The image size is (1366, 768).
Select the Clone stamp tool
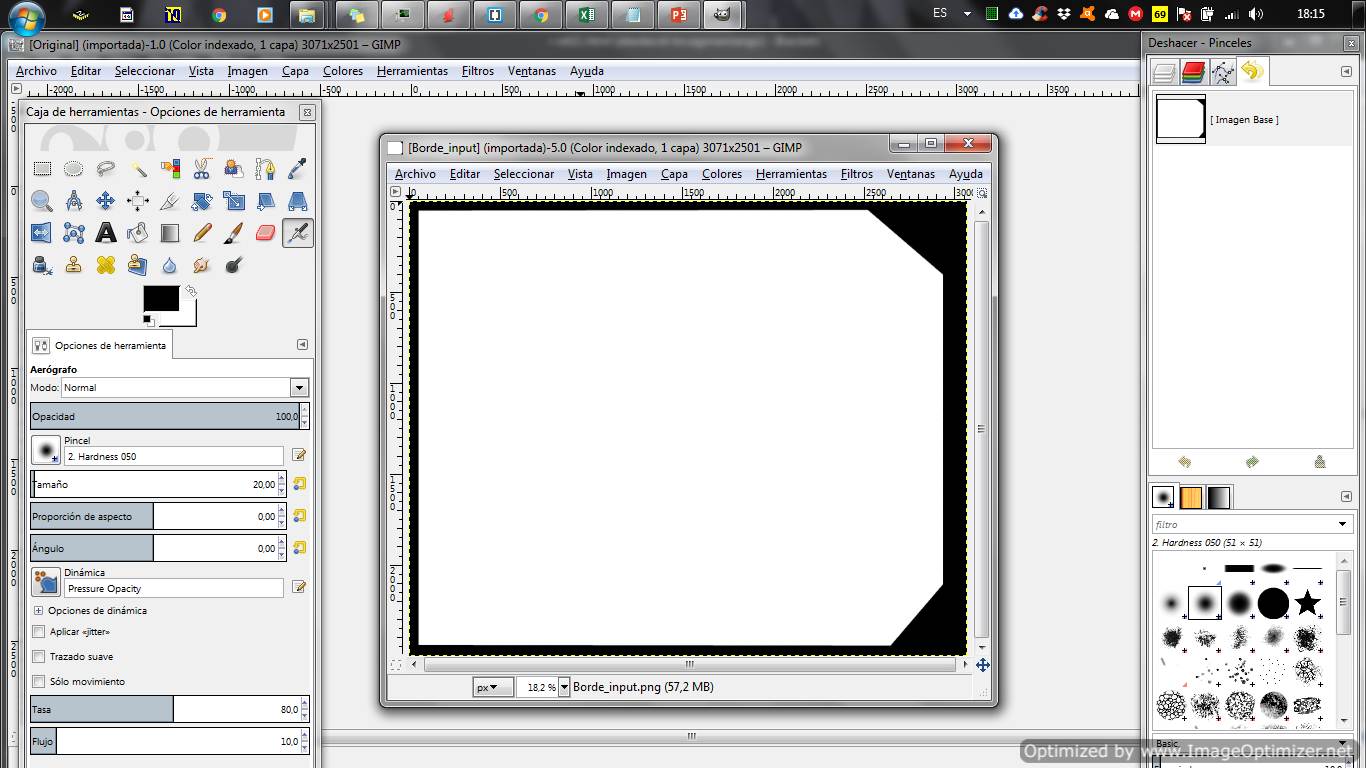[x=74, y=265]
